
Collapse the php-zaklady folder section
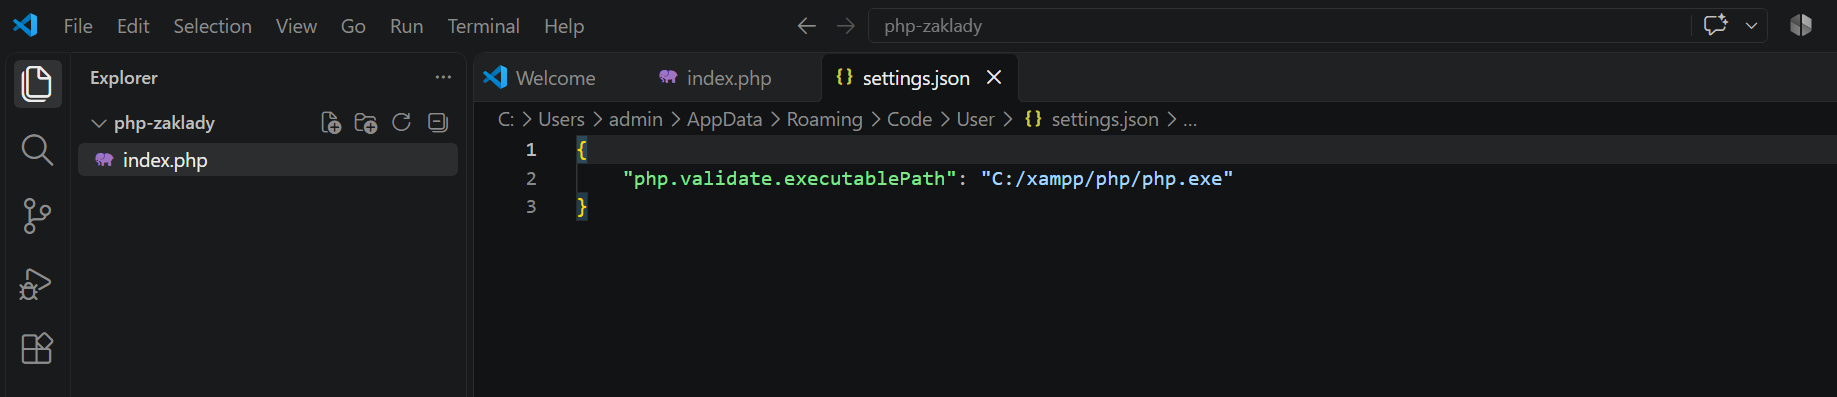(x=99, y=123)
